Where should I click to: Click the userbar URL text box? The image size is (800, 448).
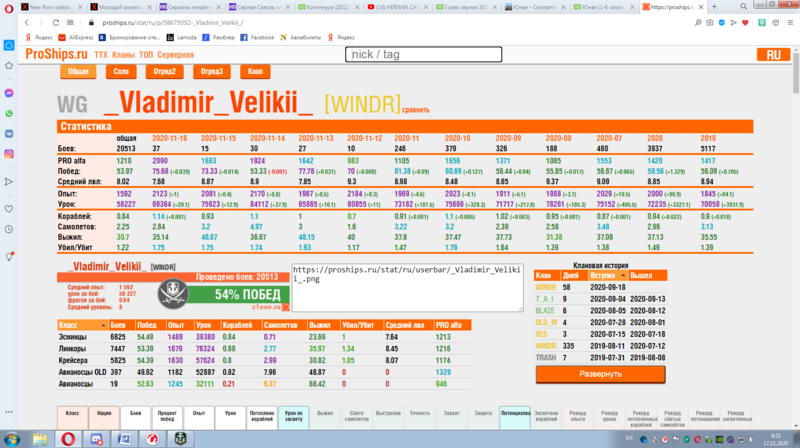coord(407,287)
